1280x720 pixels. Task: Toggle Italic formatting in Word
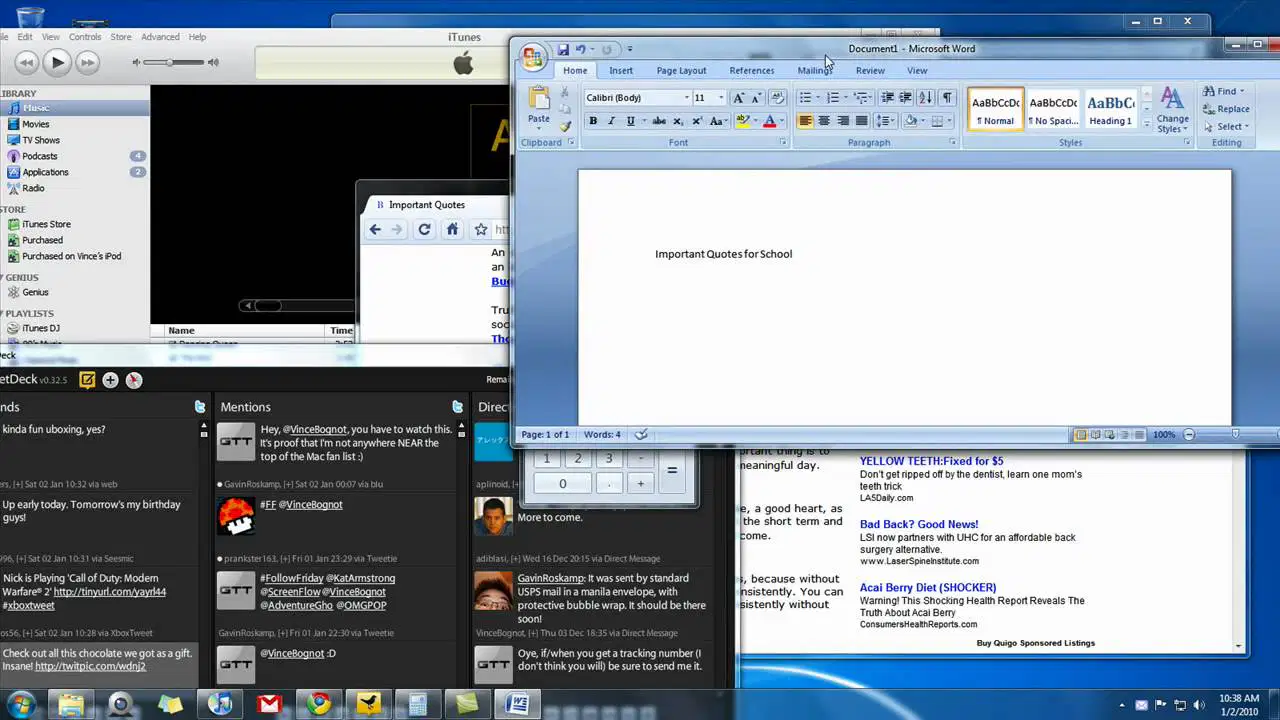(x=611, y=121)
